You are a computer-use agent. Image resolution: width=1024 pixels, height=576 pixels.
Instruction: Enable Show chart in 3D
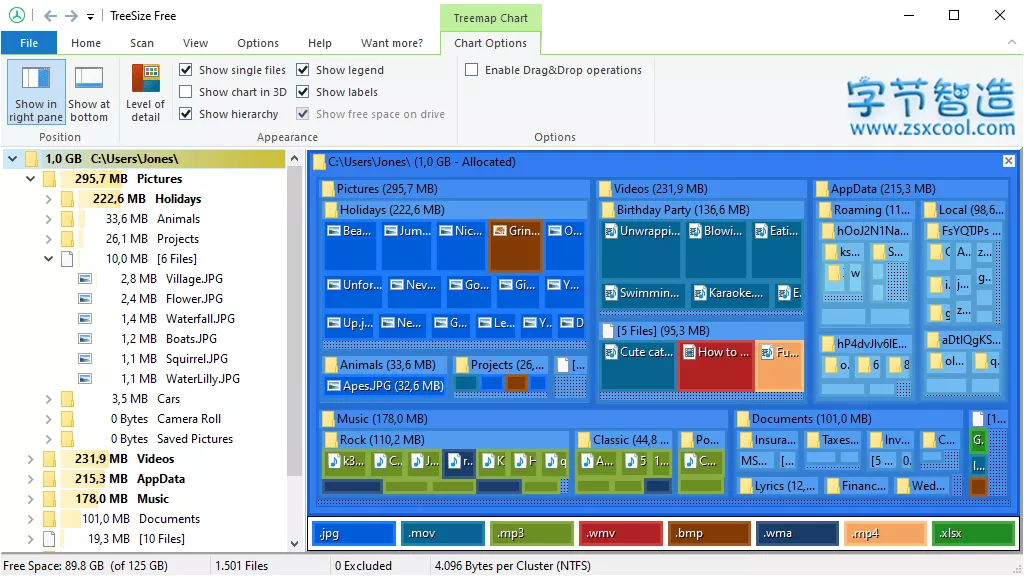186,92
